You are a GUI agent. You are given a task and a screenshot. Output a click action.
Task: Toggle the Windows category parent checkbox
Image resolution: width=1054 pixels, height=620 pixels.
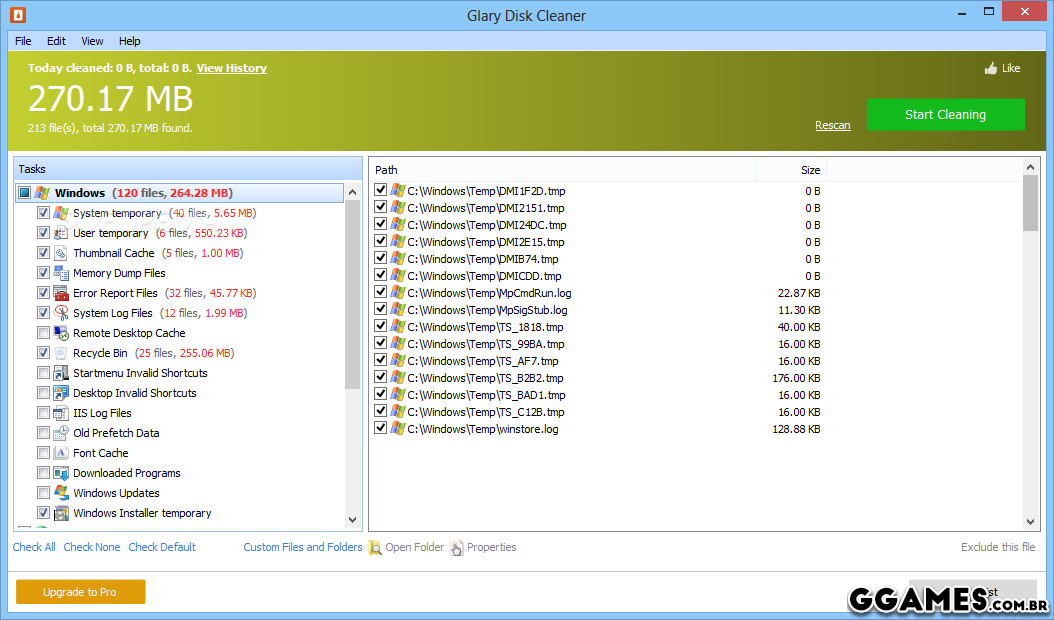click(25, 193)
